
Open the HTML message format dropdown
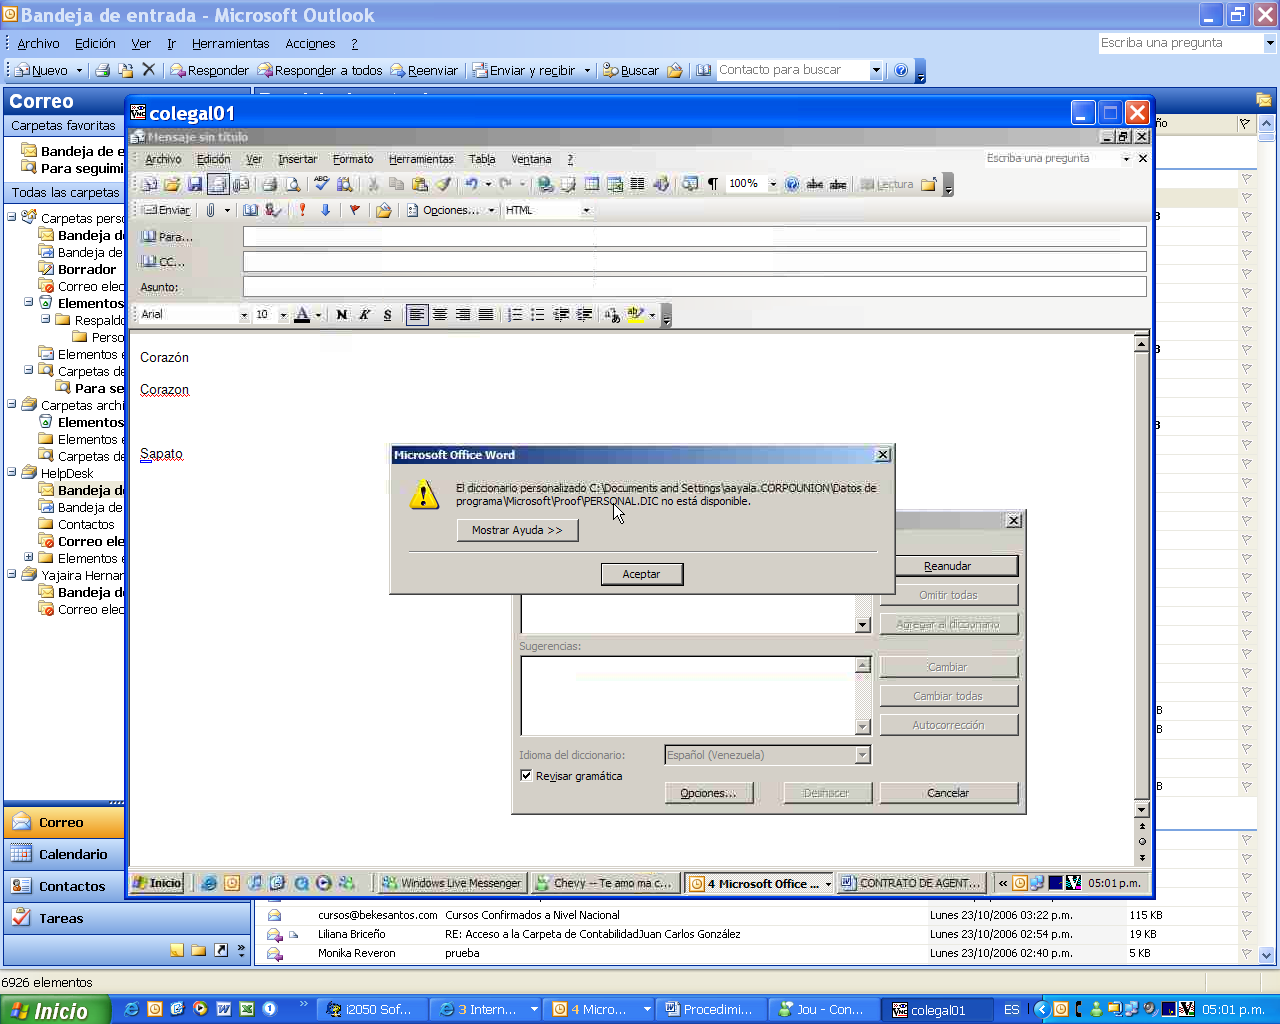click(586, 210)
